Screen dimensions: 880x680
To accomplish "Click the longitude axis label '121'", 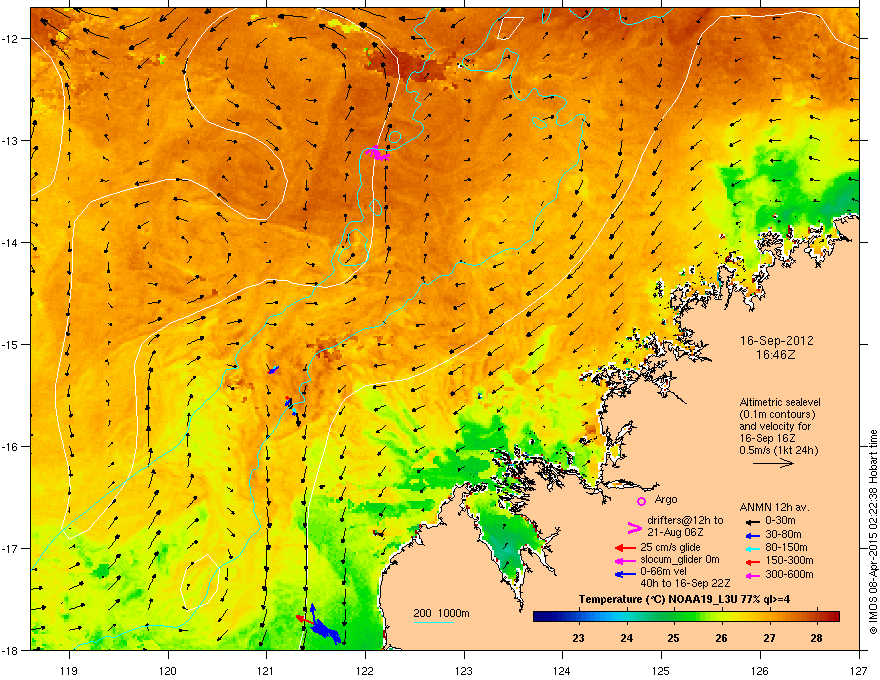I will click(266, 670).
